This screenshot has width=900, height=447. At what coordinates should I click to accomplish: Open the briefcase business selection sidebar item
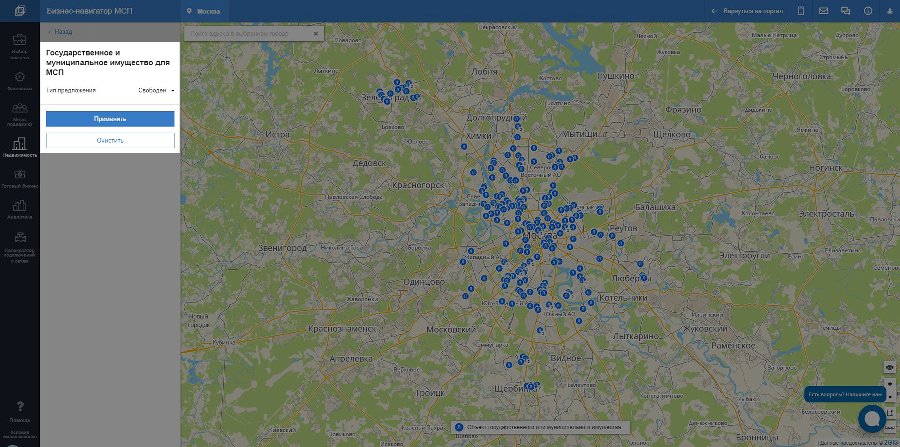click(20, 45)
